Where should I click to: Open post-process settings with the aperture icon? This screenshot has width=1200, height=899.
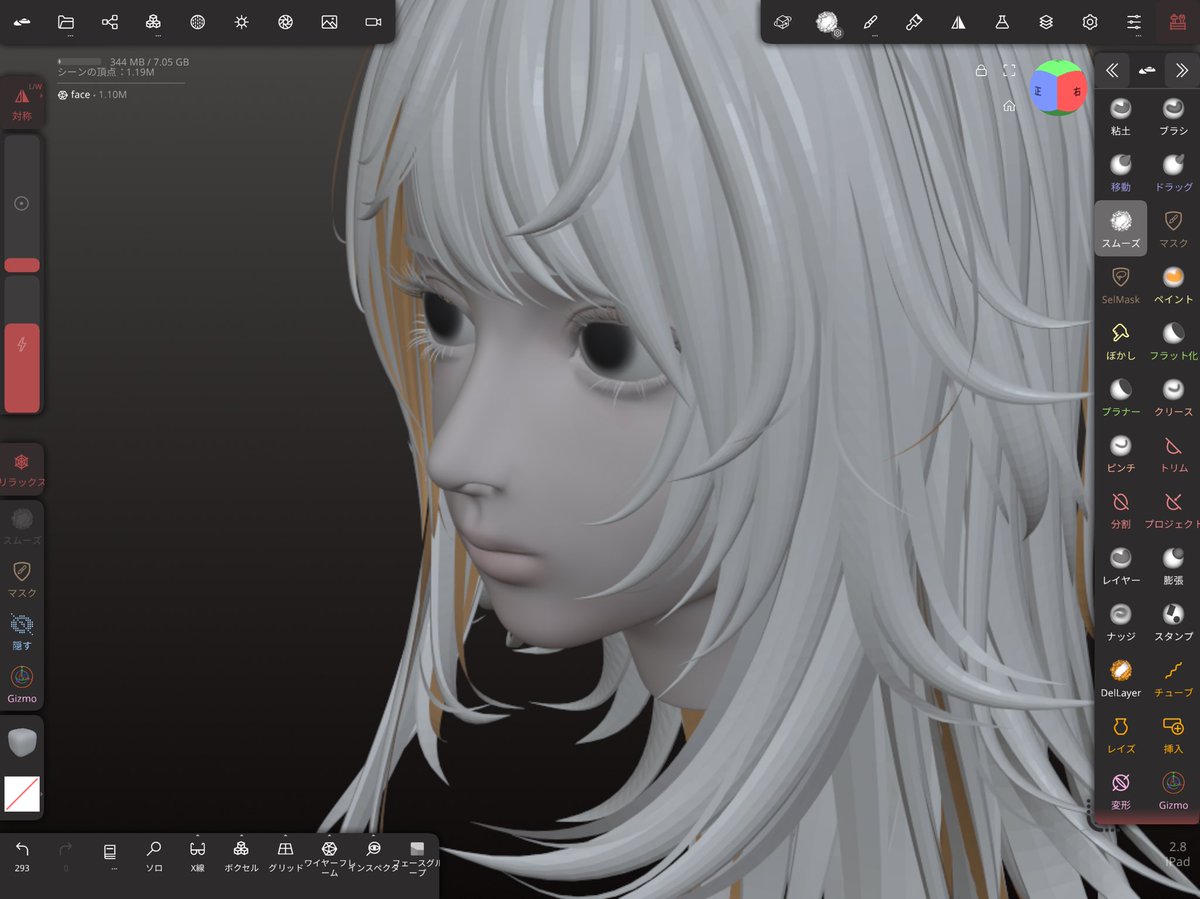pyautogui.click(x=285, y=21)
